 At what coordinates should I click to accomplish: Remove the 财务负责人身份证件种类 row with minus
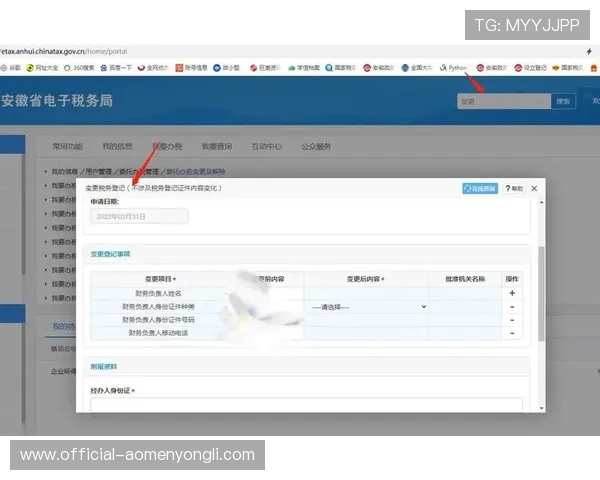pyautogui.click(x=512, y=307)
